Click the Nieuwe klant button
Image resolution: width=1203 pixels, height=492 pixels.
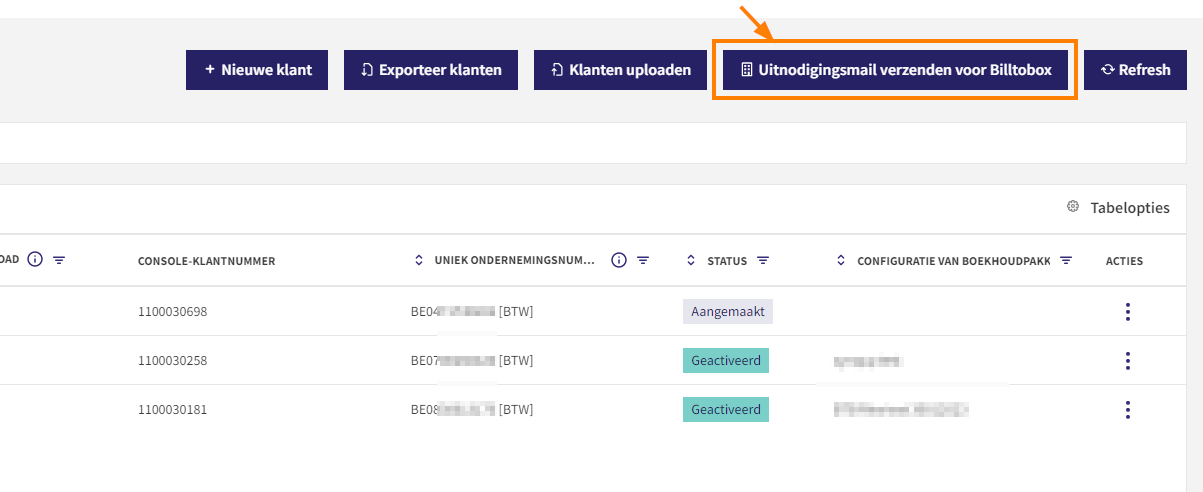pyautogui.click(x=257, y=70)
